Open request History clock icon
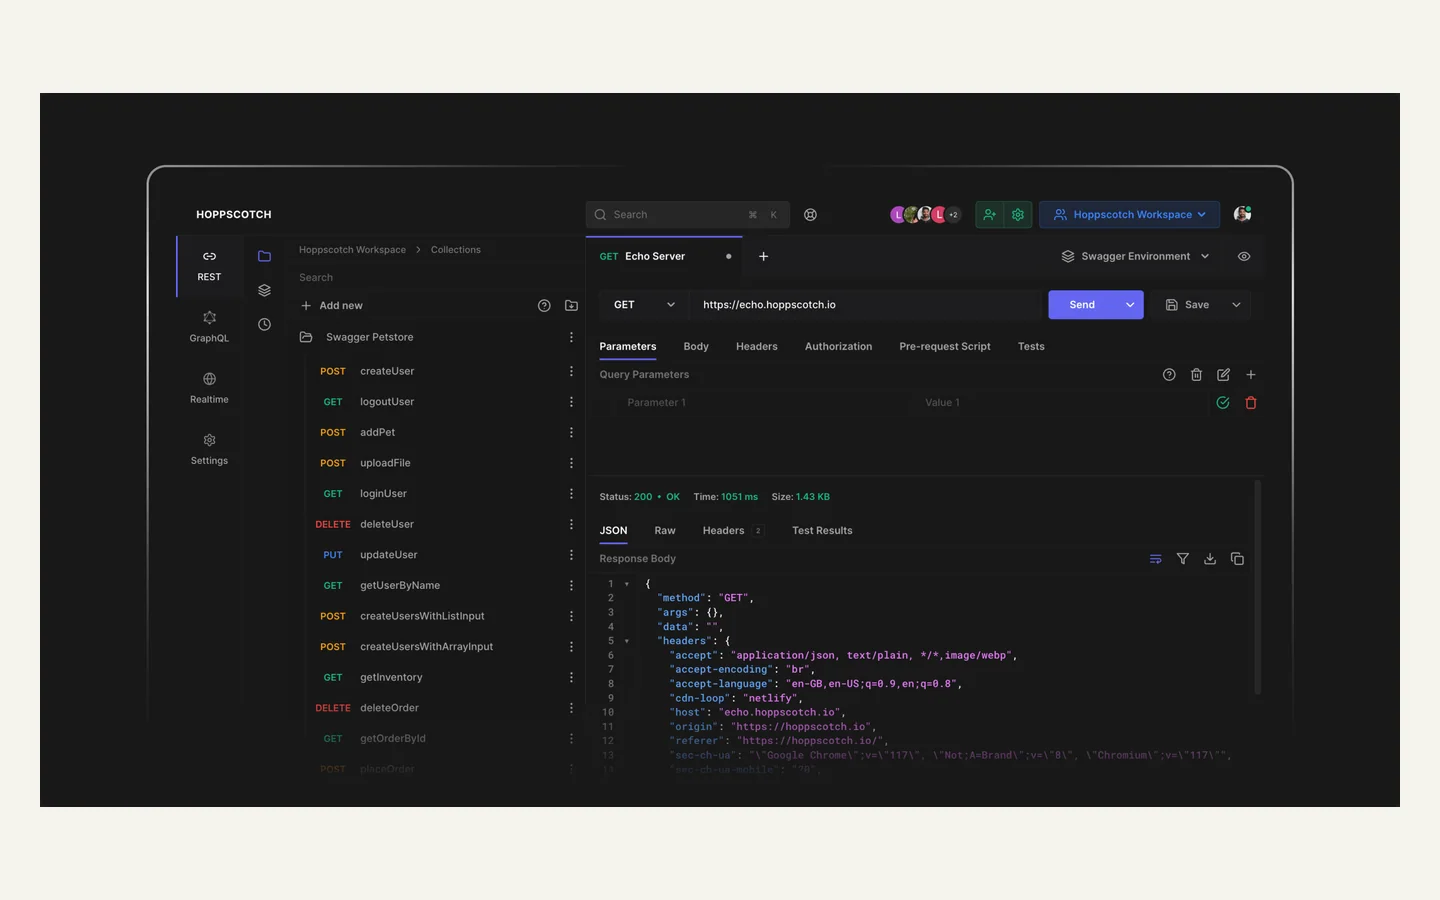This screenshot has height=900, width=1440. click(264, 324)
